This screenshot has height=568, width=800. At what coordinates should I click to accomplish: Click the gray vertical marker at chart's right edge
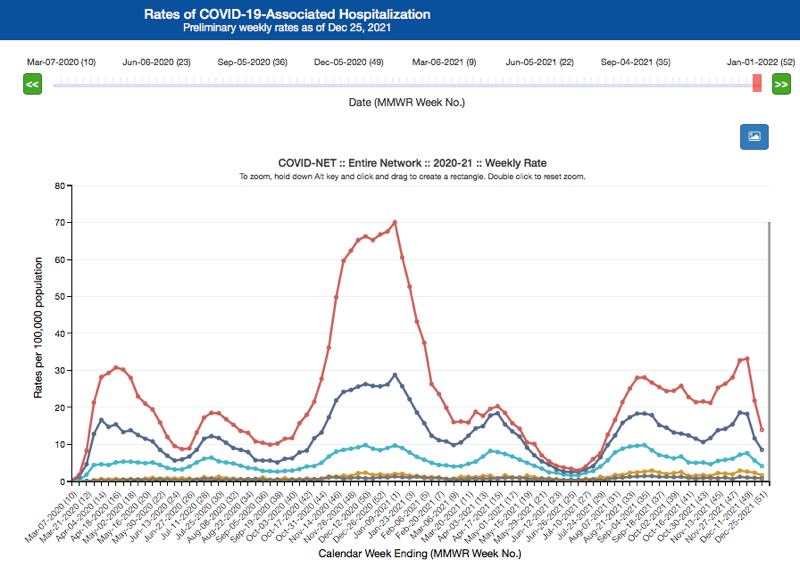[769, 350]
